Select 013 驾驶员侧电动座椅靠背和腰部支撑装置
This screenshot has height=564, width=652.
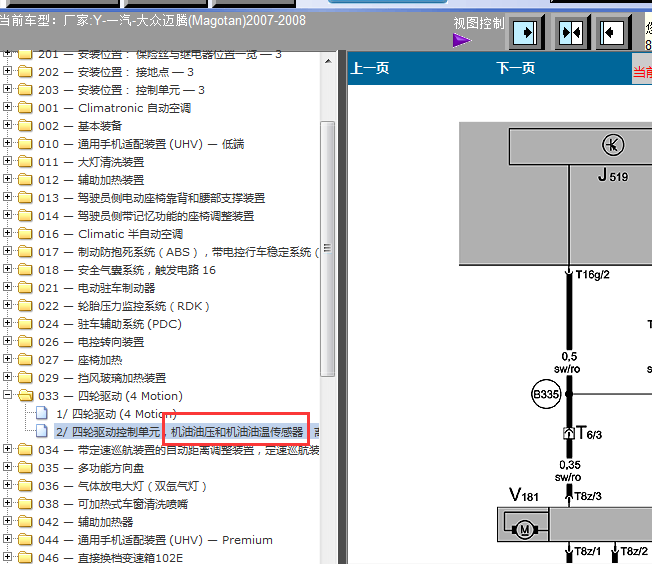[151, 198]
